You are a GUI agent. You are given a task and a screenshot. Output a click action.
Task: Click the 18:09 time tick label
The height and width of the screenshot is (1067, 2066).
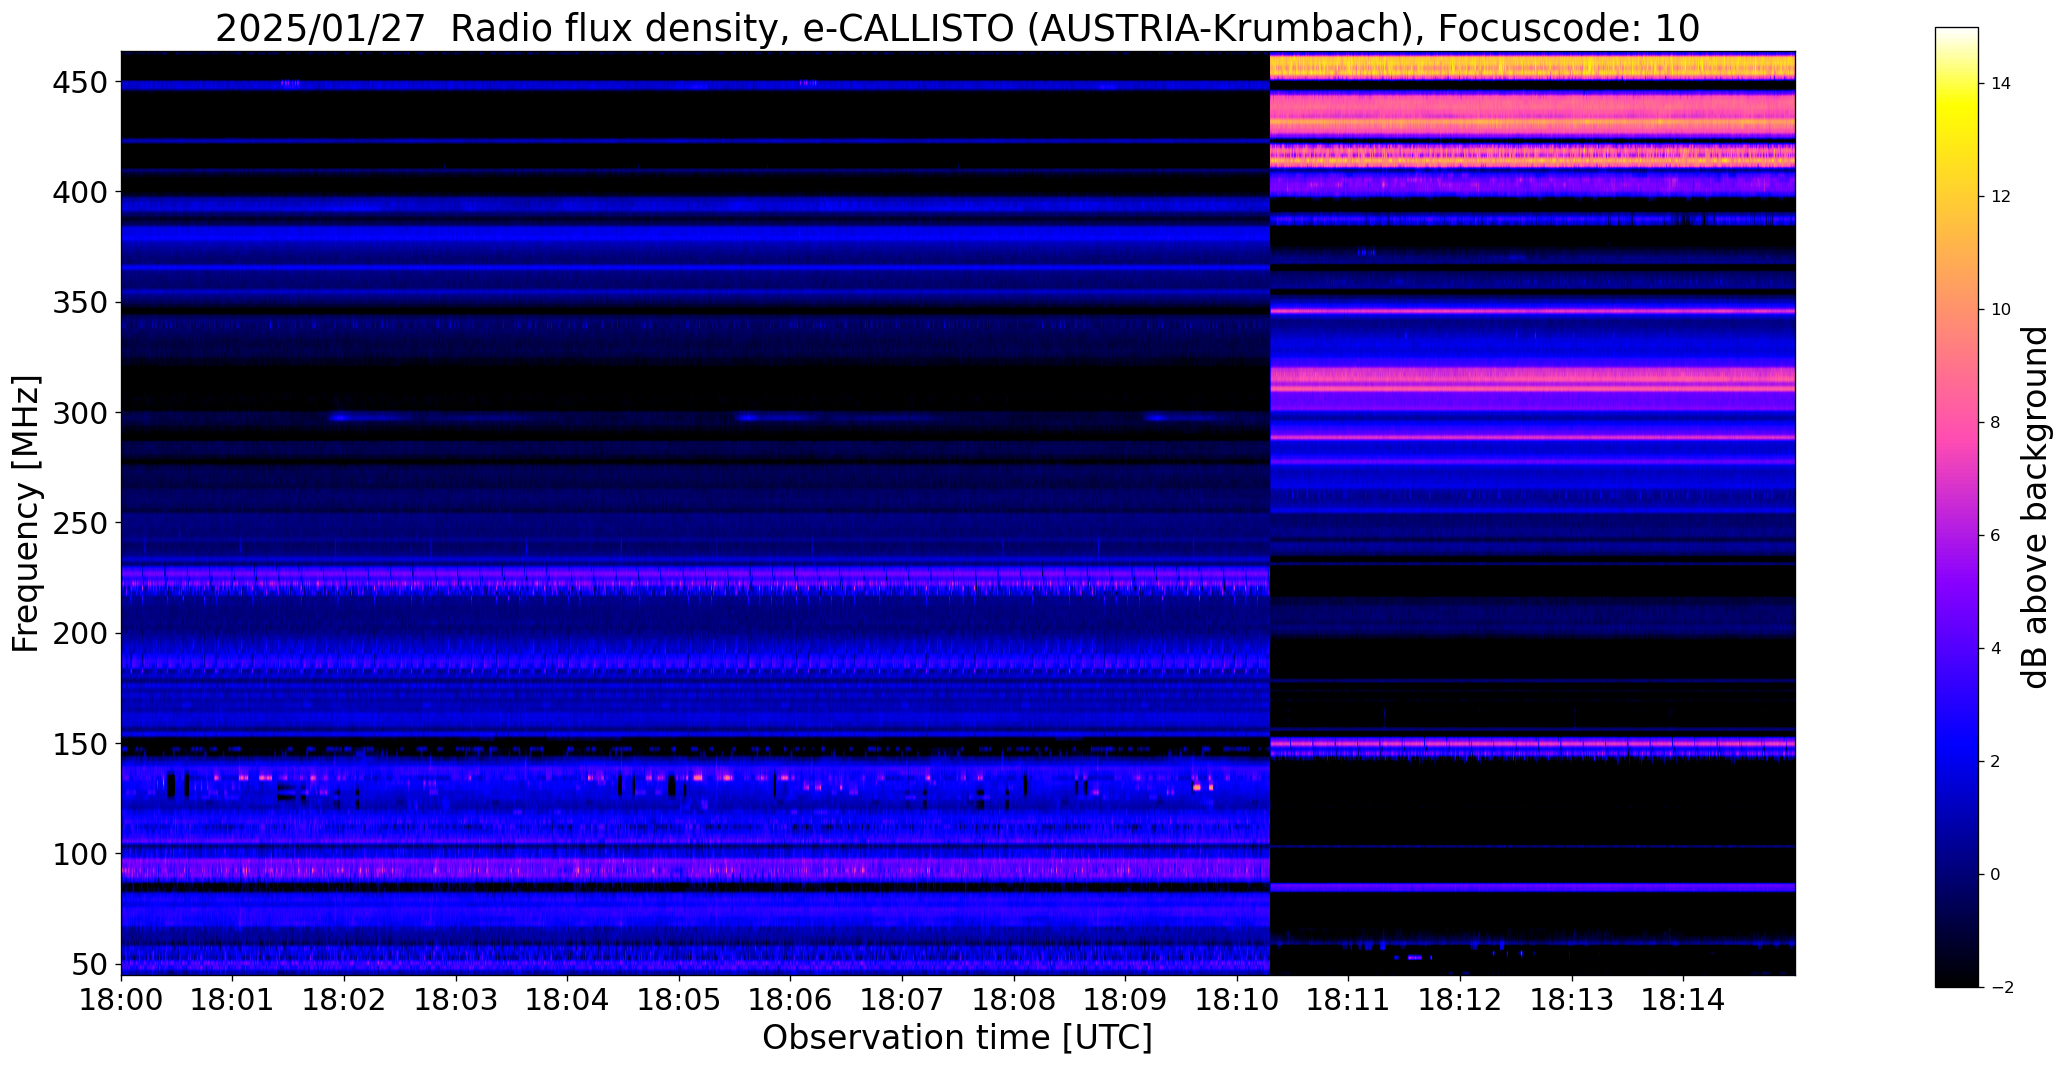[x=1126, y=998]
